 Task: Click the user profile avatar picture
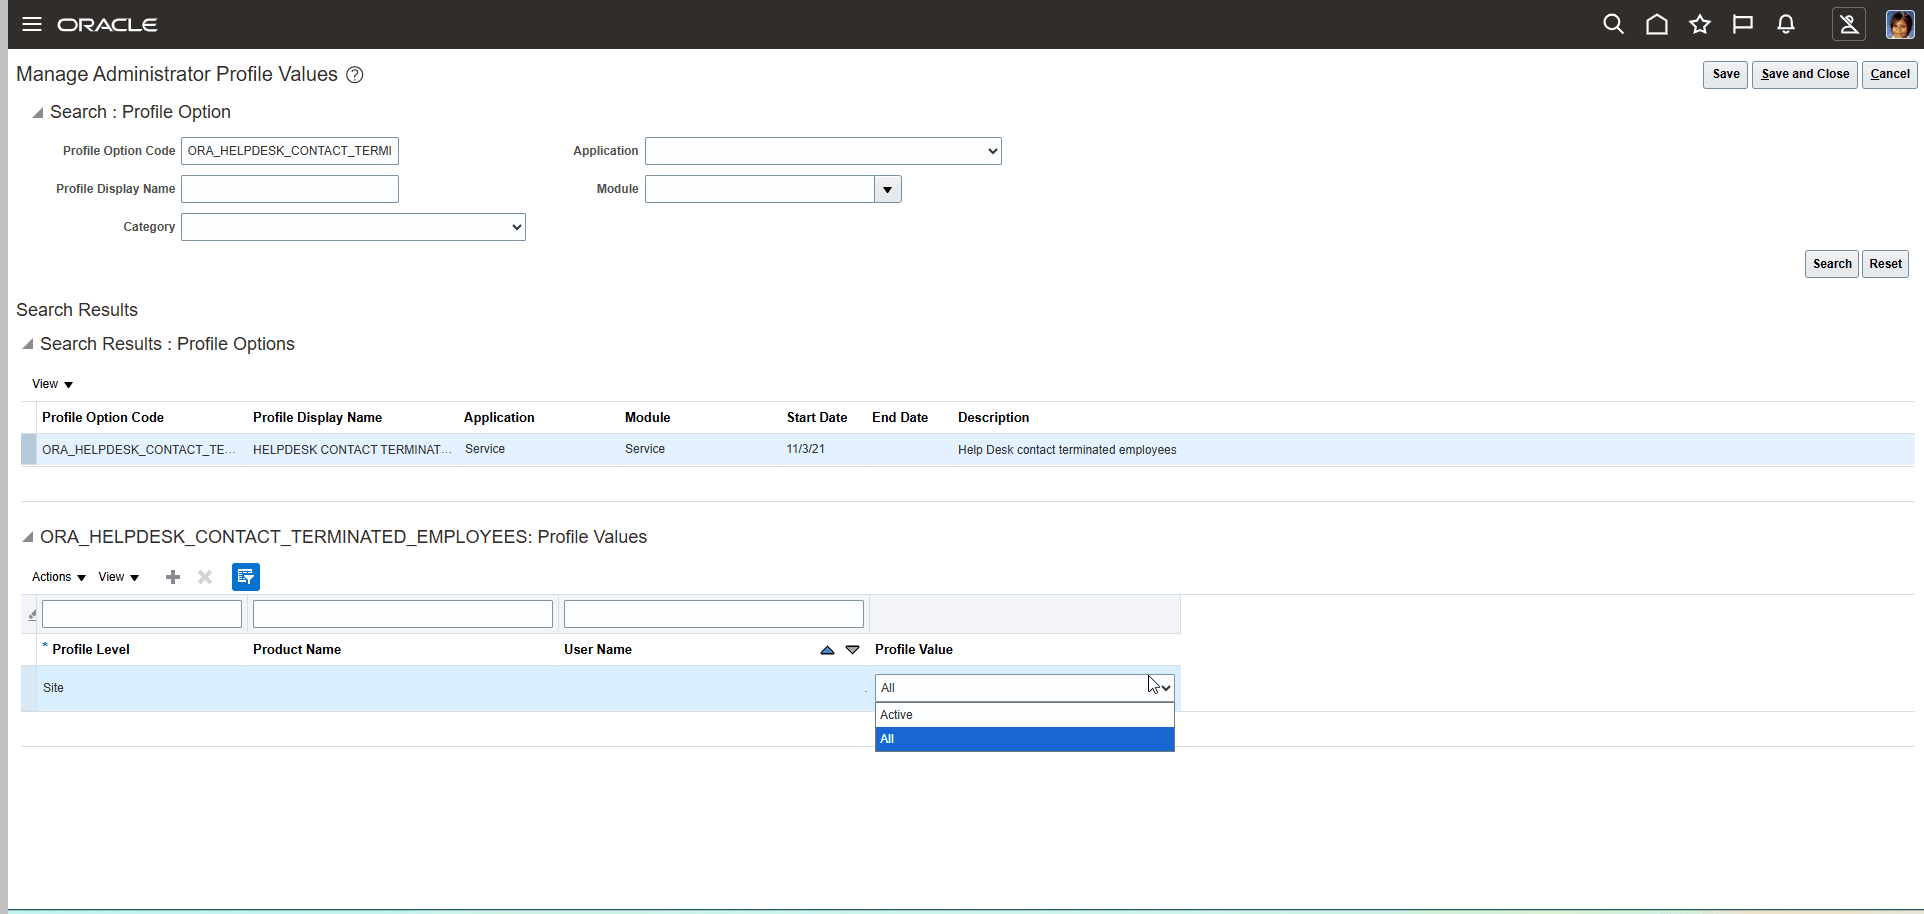(1898, 24)
